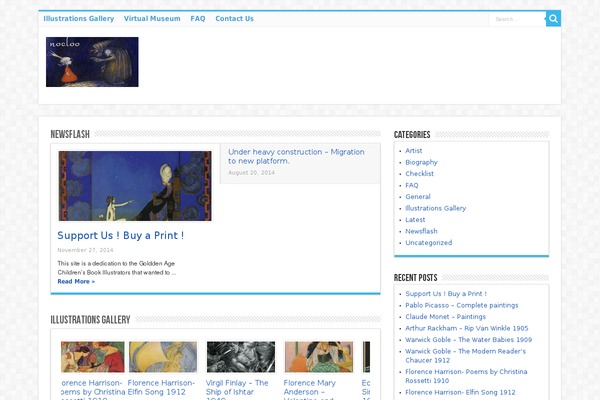Click the Newsflash section heading
The image size is (600, 400).
click(x=70, y=134)
